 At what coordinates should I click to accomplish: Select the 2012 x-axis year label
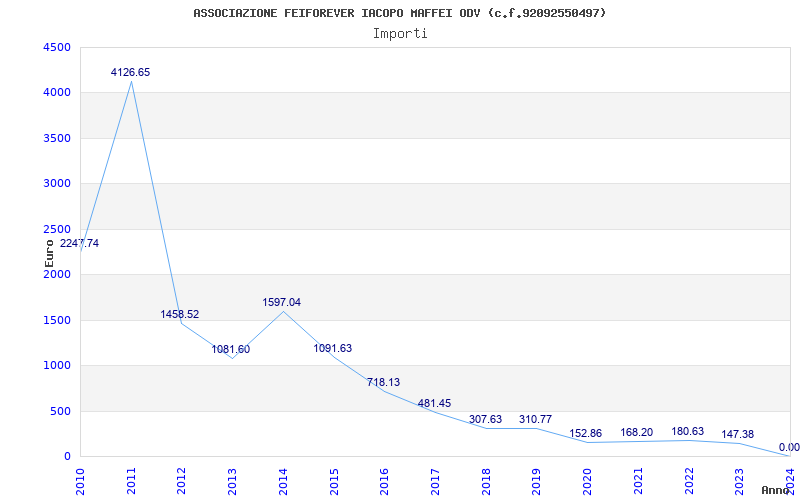(x=181, y=481)
